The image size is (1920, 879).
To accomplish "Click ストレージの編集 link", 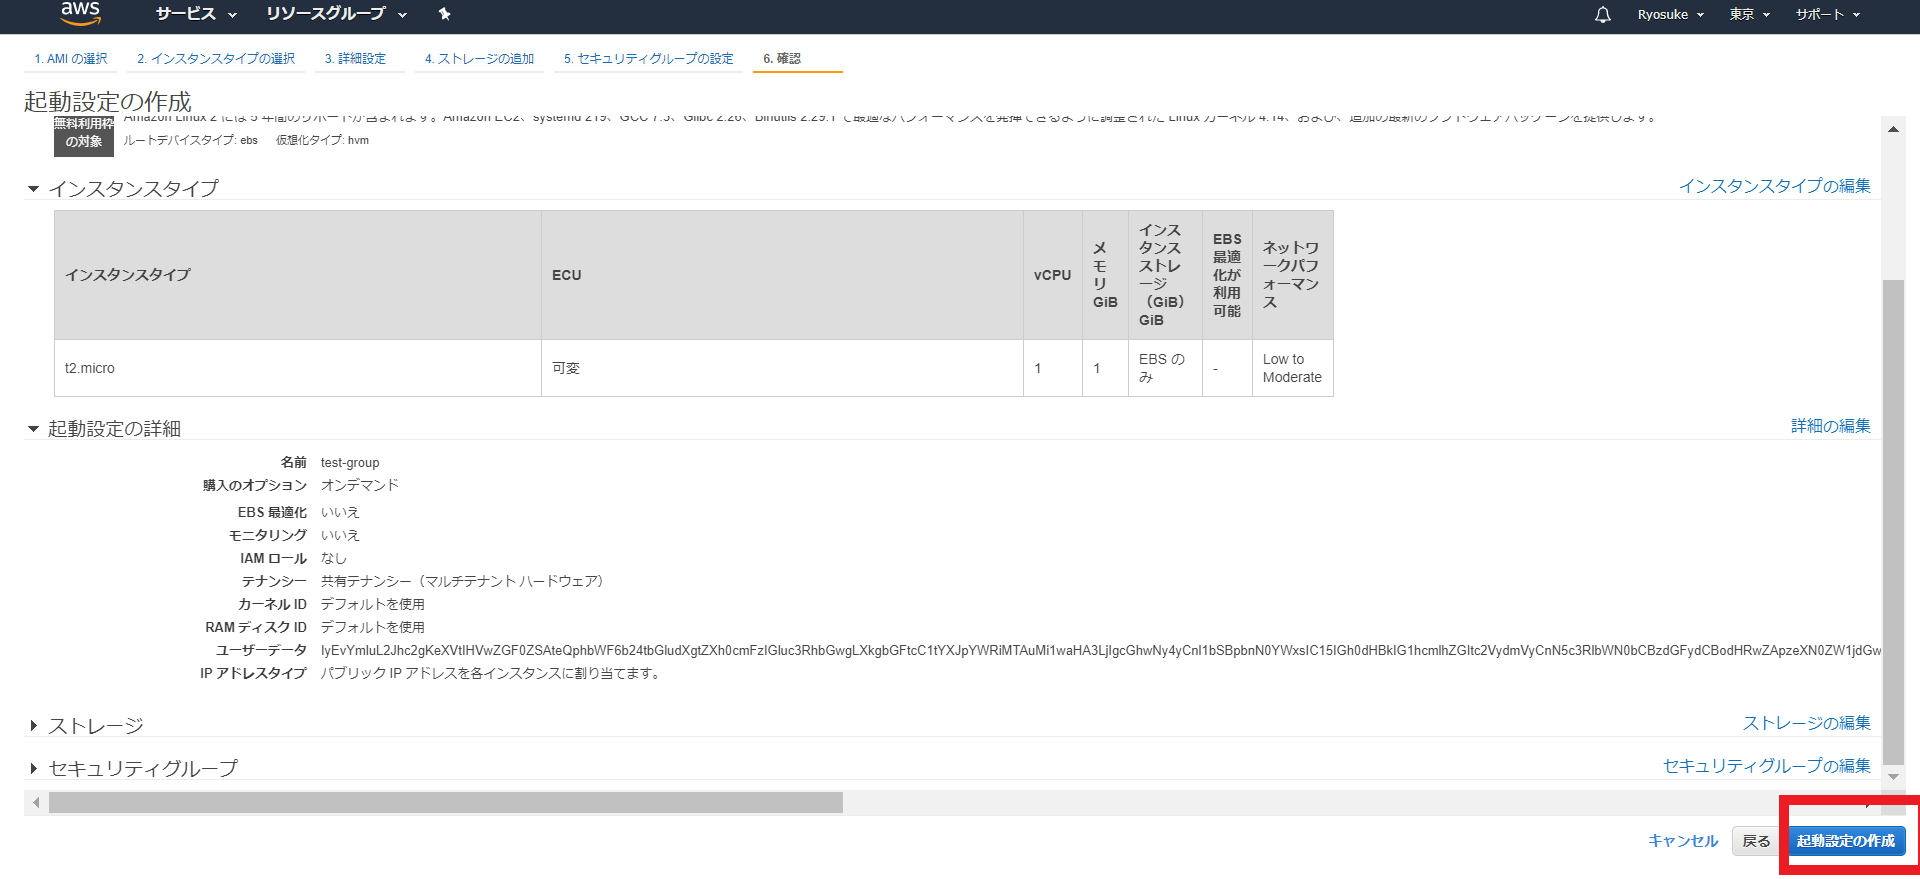I will coord(1806,723).
